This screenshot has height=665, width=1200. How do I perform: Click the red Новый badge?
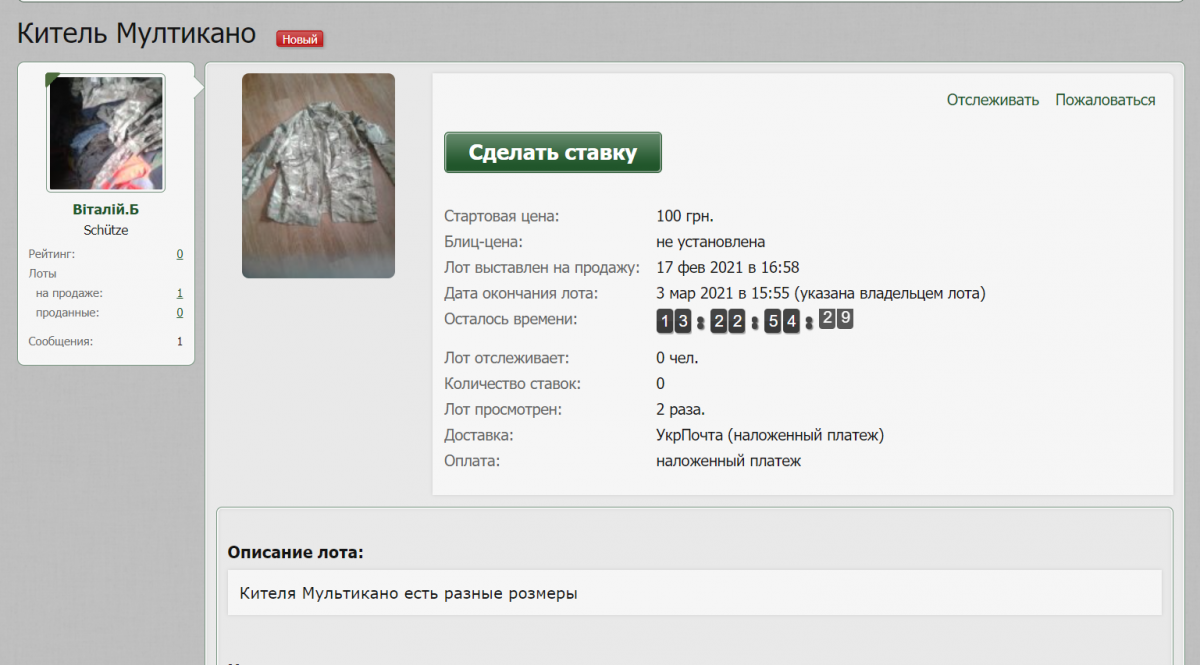[300, 39]
